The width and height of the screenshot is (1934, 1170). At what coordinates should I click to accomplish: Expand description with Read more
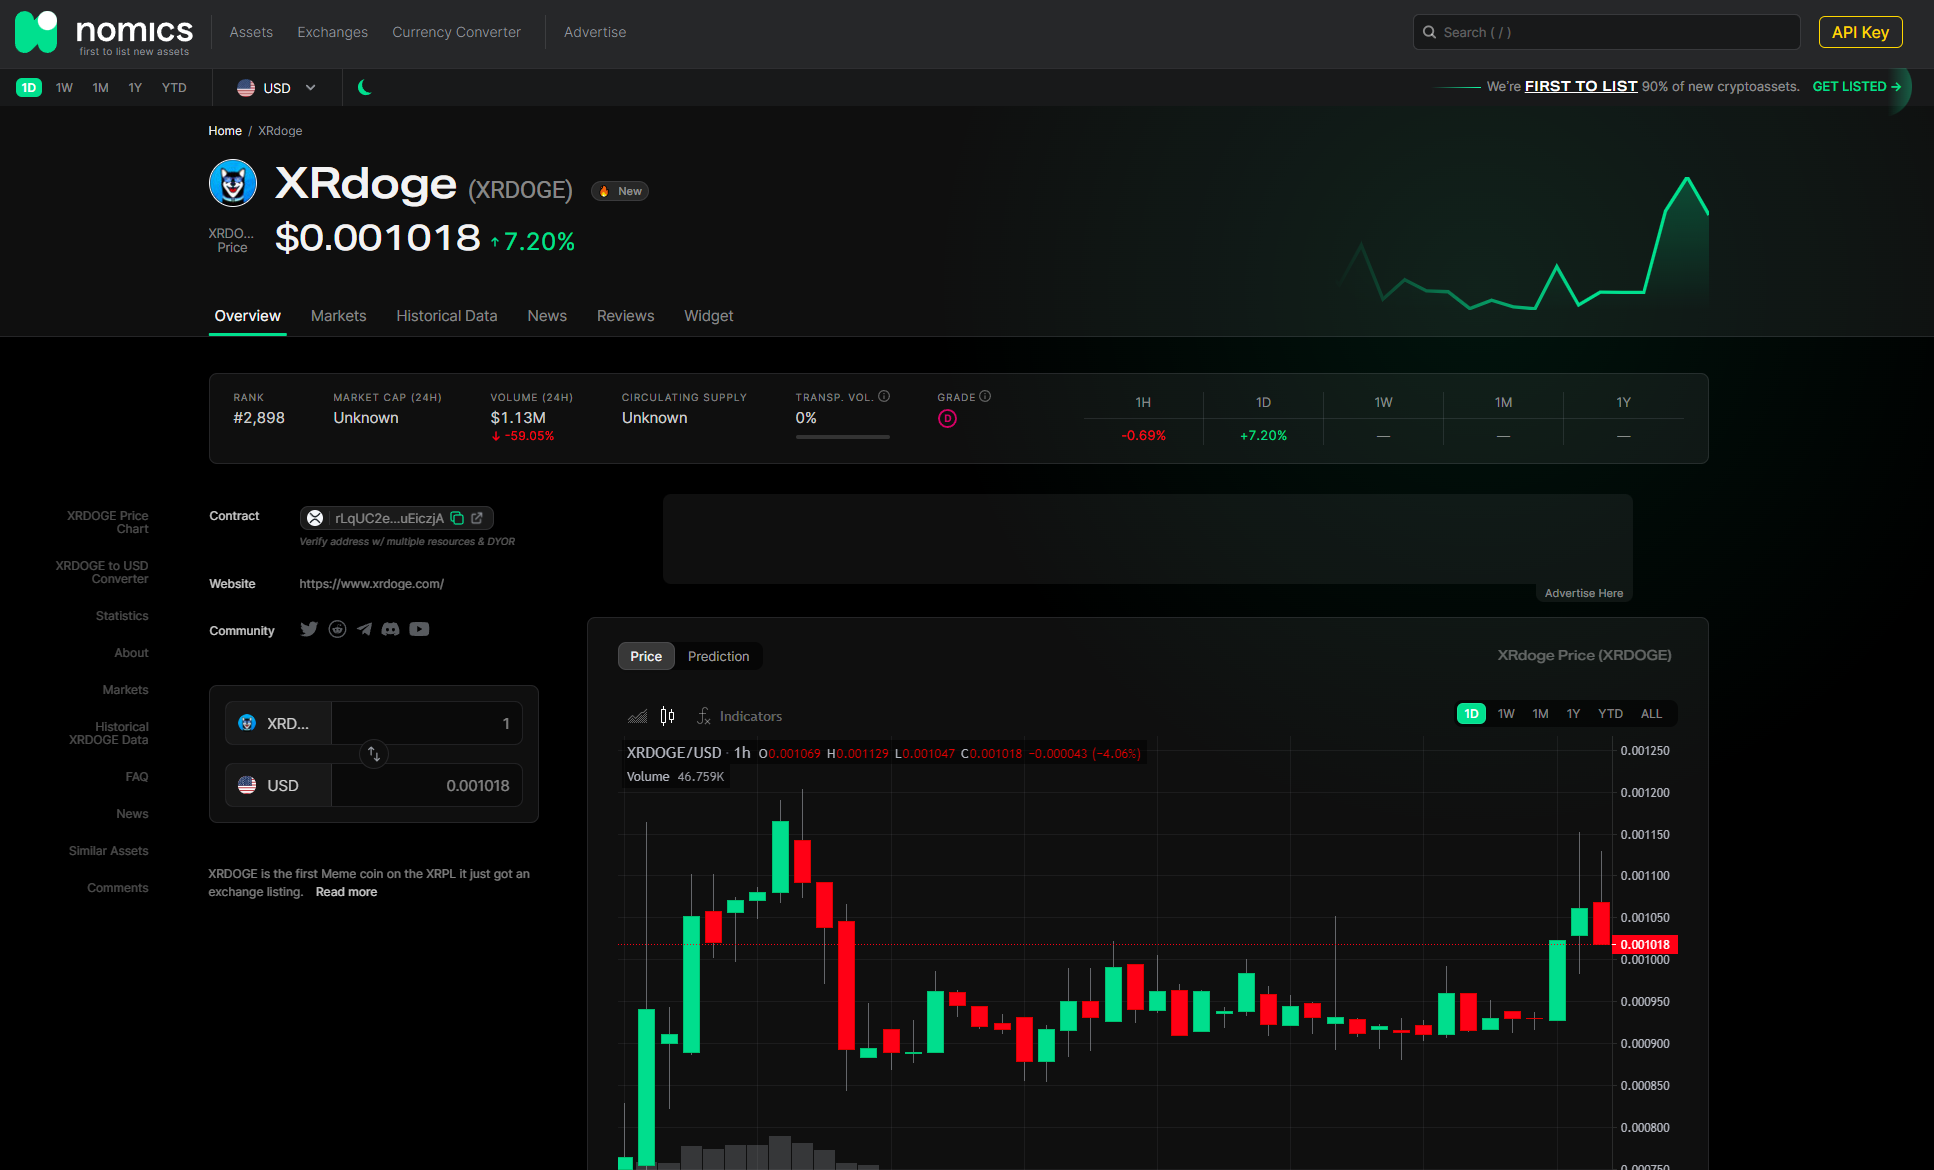tap(346, 892)
